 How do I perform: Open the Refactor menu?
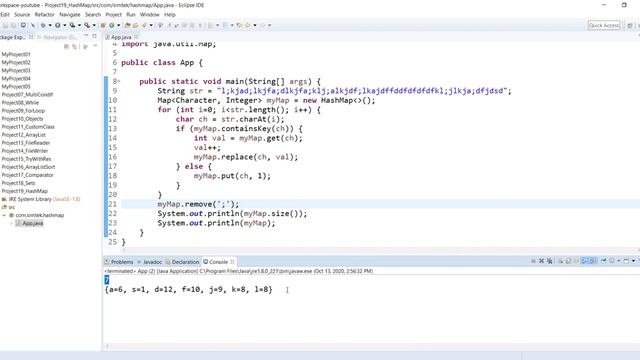(44, 14)
